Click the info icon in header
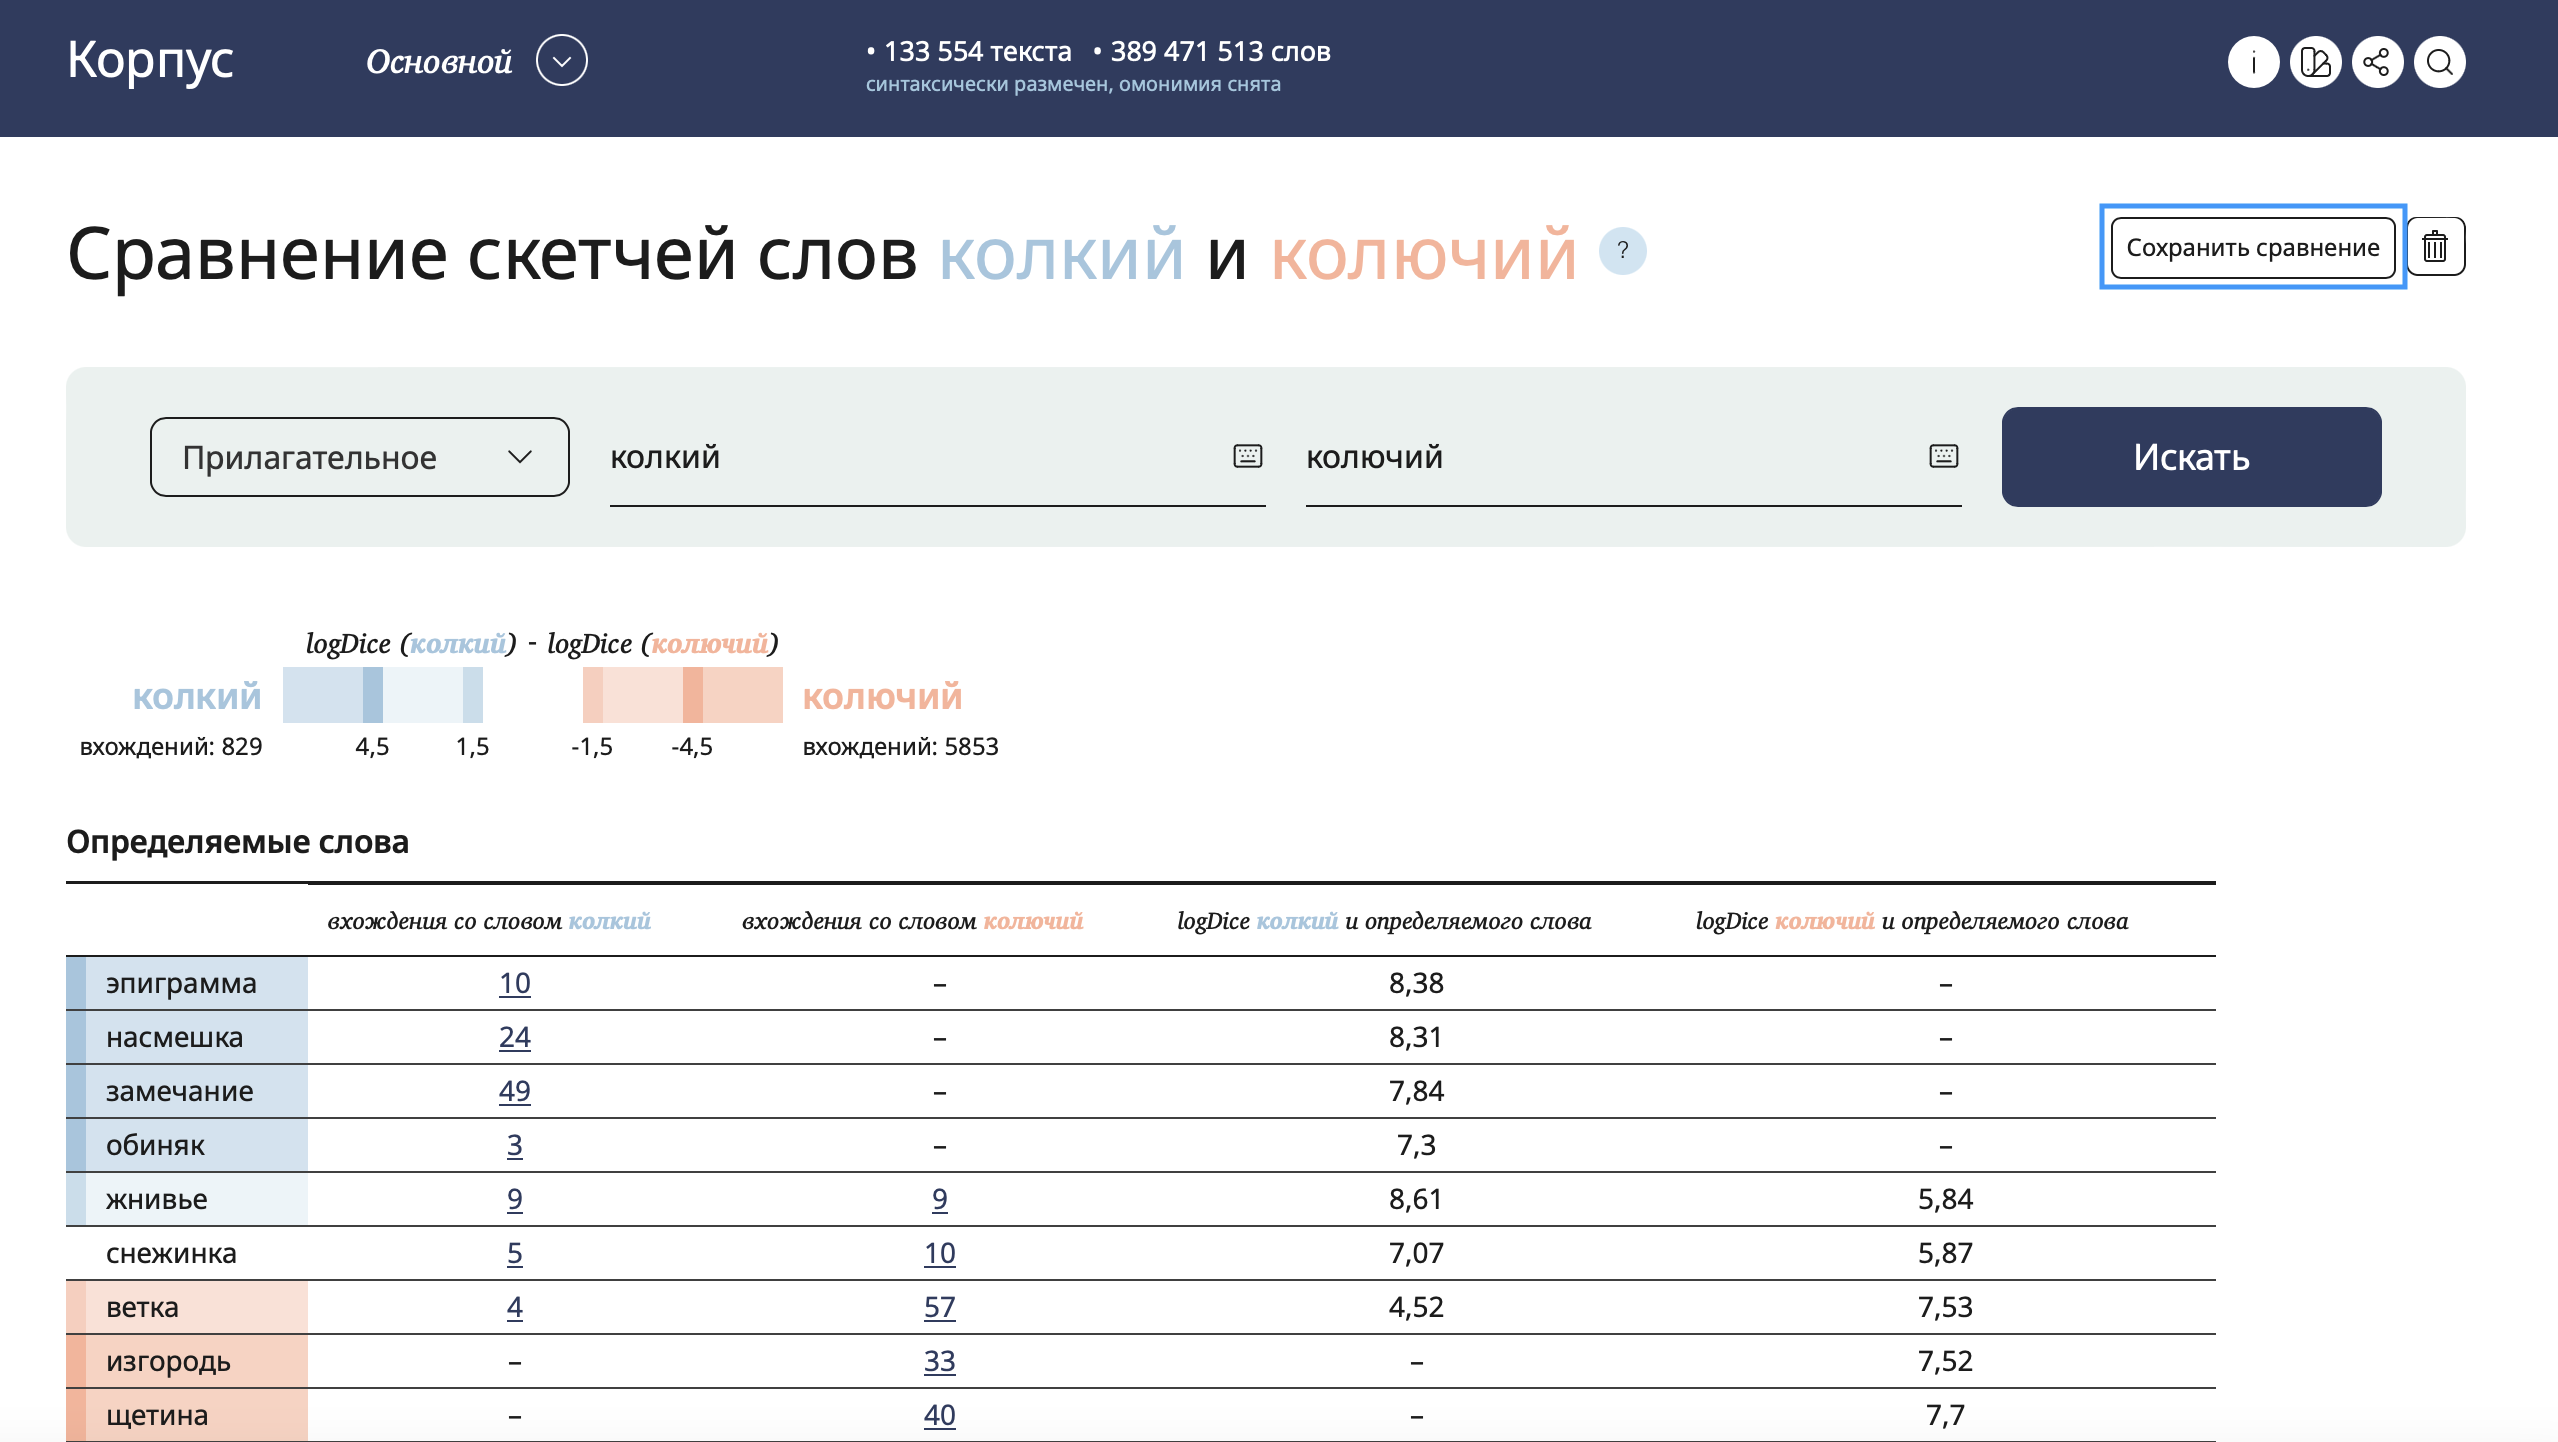Viewport: 2558px width, 1442px height. [x=2253, y=63]
